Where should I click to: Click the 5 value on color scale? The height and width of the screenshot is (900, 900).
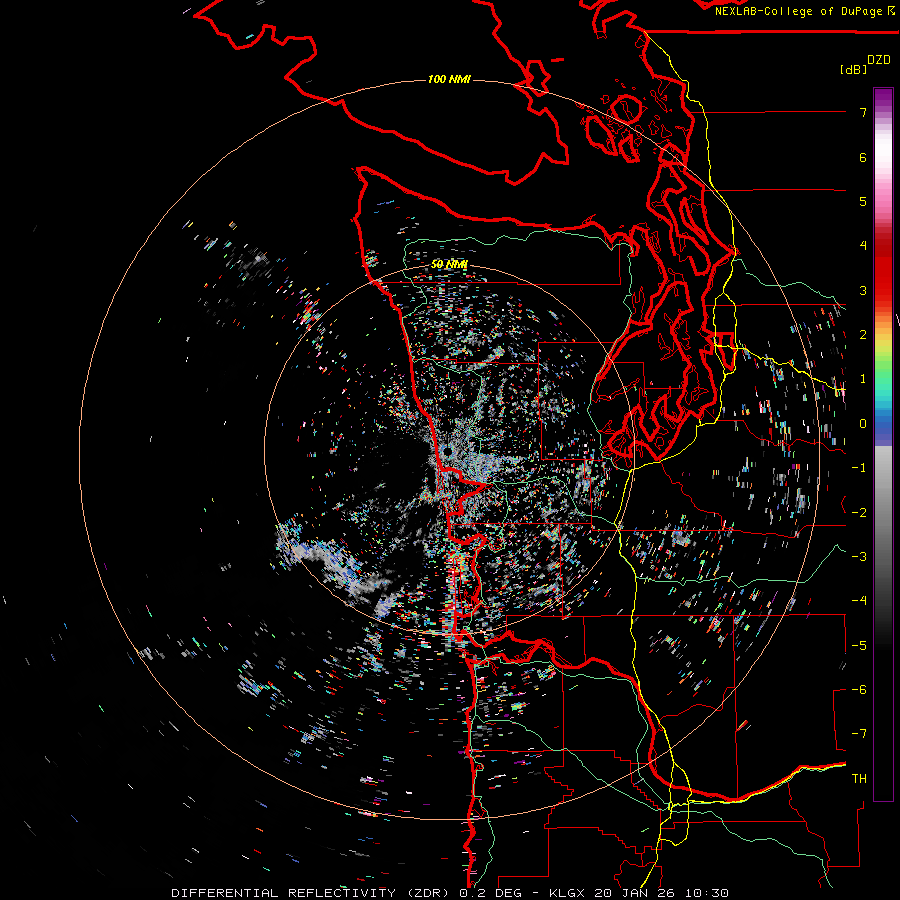863,201
